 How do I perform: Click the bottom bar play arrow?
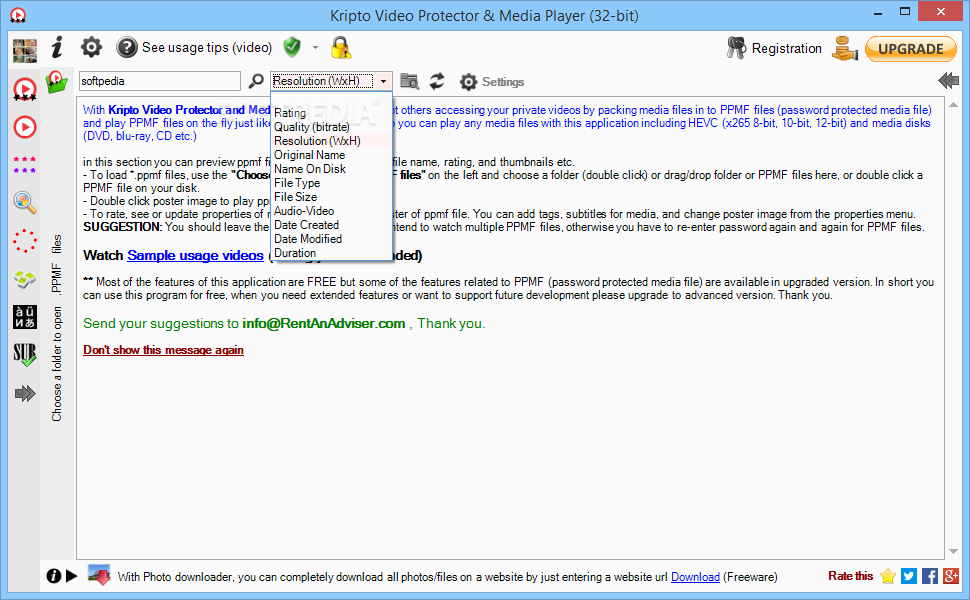72,576
